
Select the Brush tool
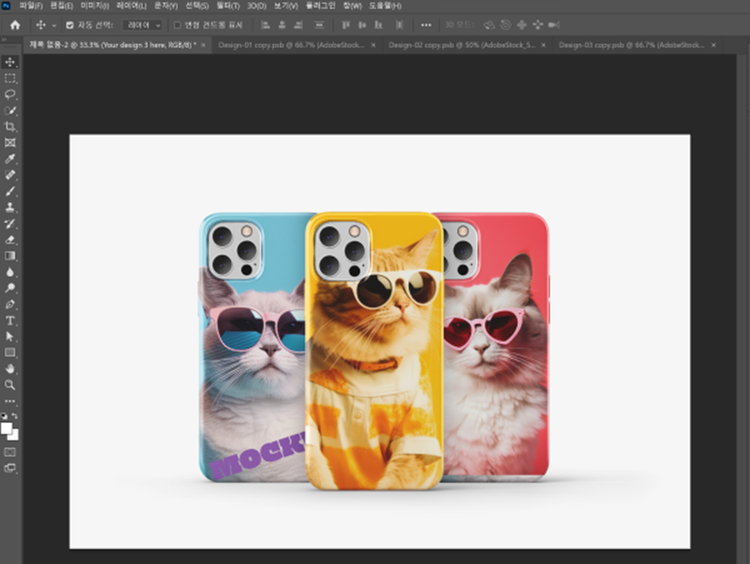coord(10,191)
